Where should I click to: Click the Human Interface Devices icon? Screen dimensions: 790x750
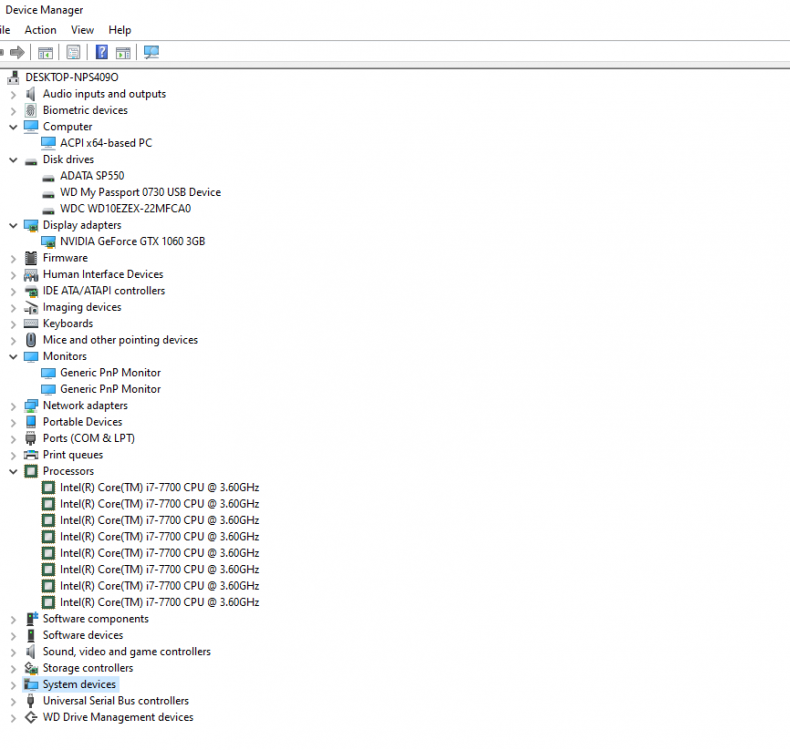pos(31,275)
